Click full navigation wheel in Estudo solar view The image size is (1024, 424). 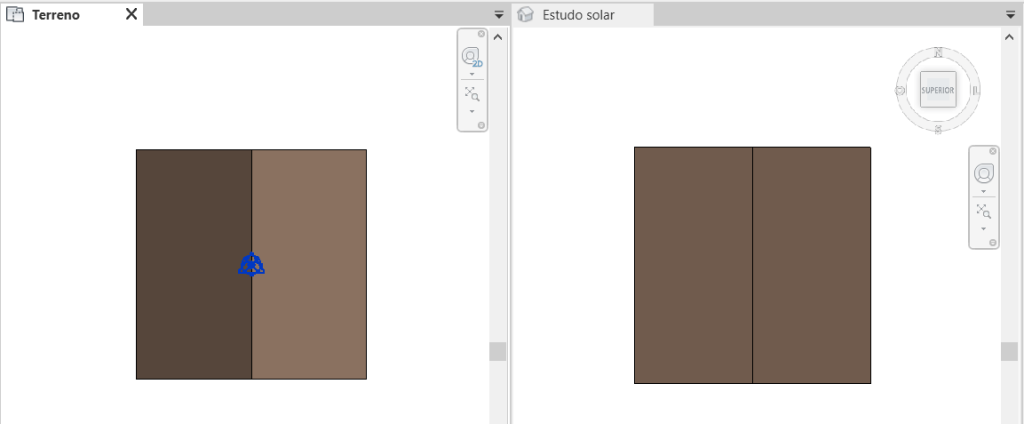983,173
